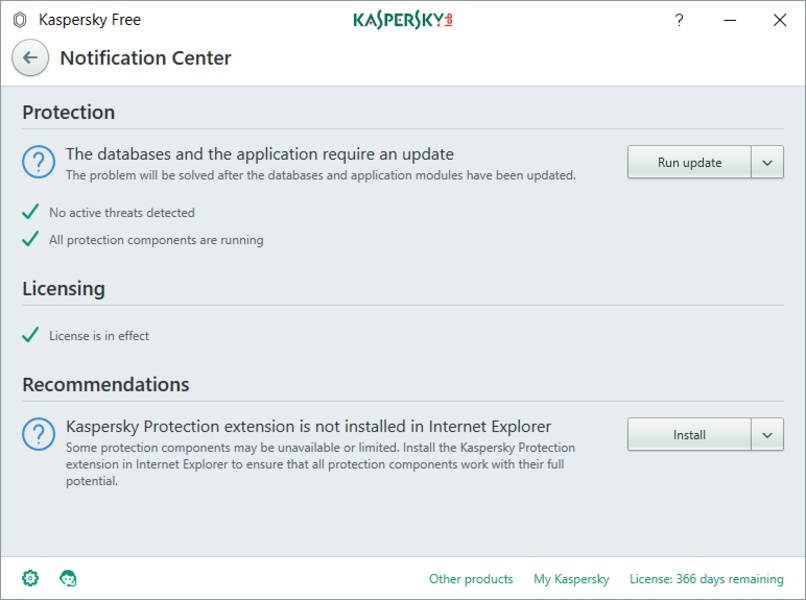Click the All protection components checkmark
Screen dimensions: 806x600
pos(31,240)
